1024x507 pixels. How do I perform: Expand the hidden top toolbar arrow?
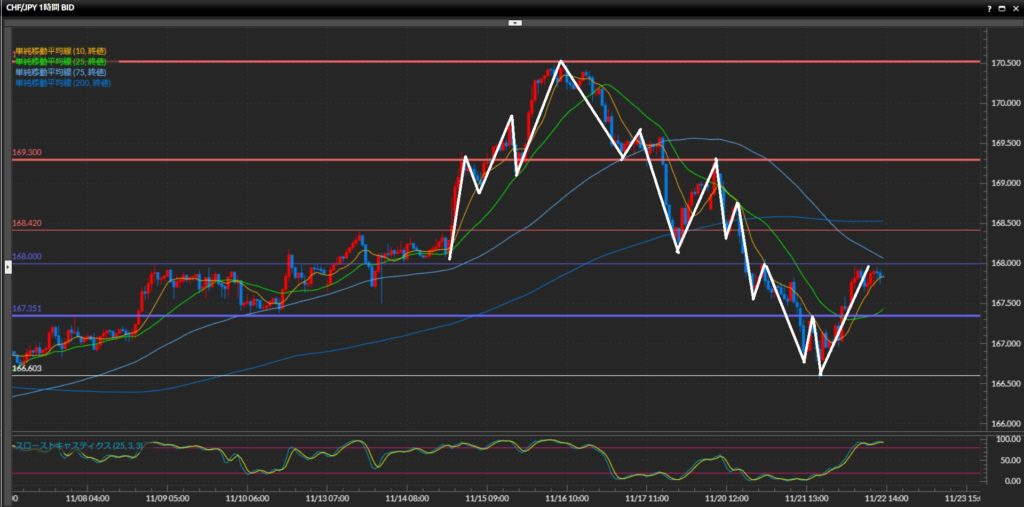[x=514, y=21]
